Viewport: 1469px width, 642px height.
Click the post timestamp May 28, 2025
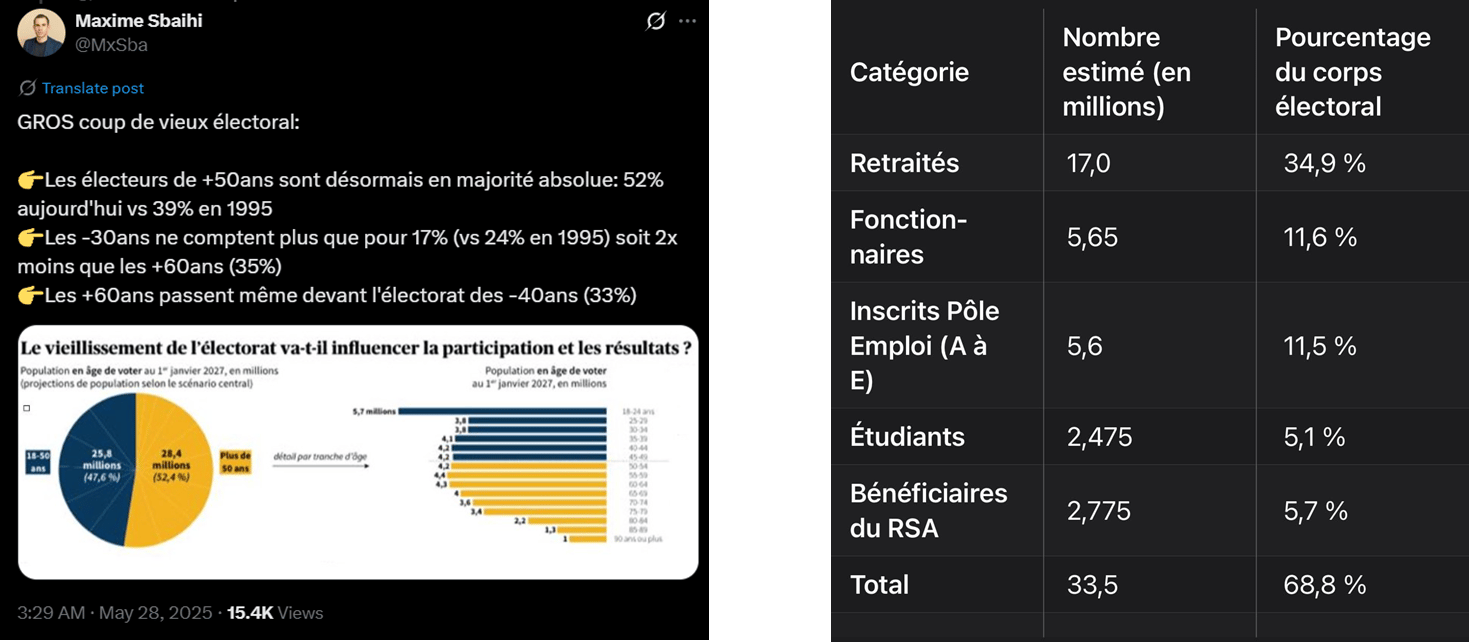tap(155, 613)
